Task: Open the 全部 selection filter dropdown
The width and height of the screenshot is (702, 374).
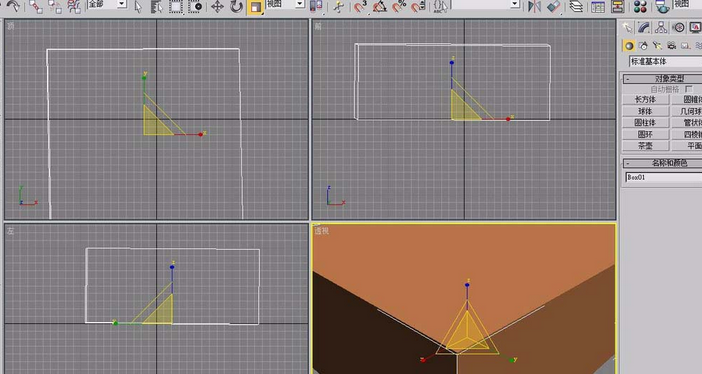Action: pyautogui.click(x=107, y=4)
